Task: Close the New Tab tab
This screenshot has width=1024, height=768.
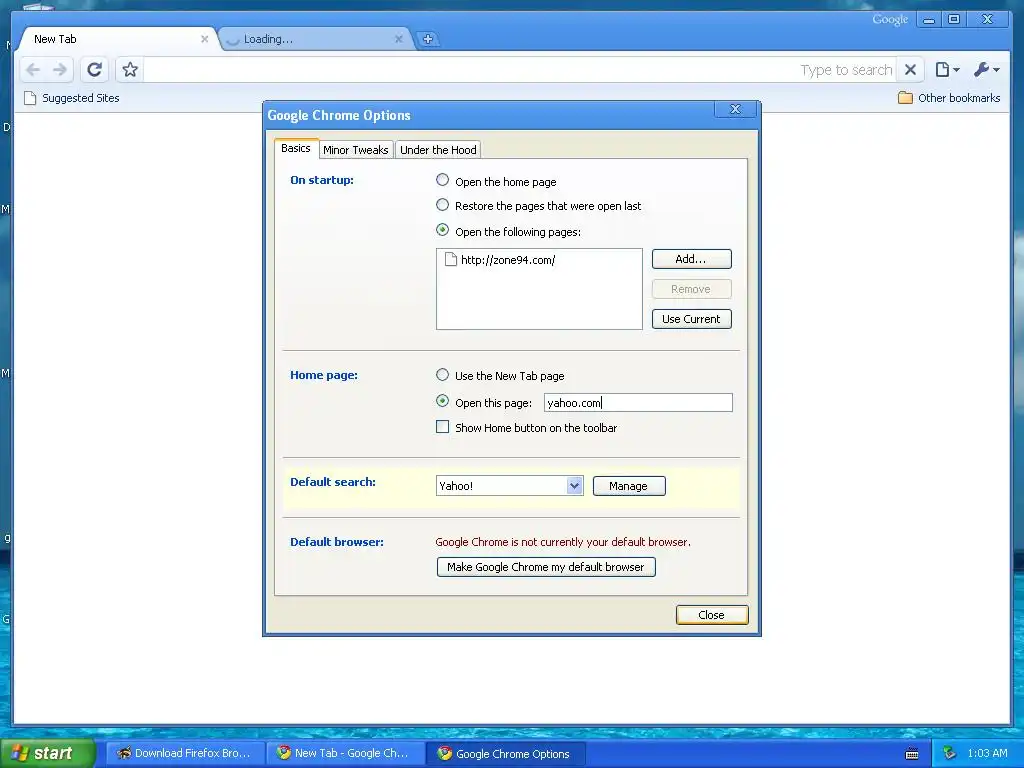Action: 204,39
